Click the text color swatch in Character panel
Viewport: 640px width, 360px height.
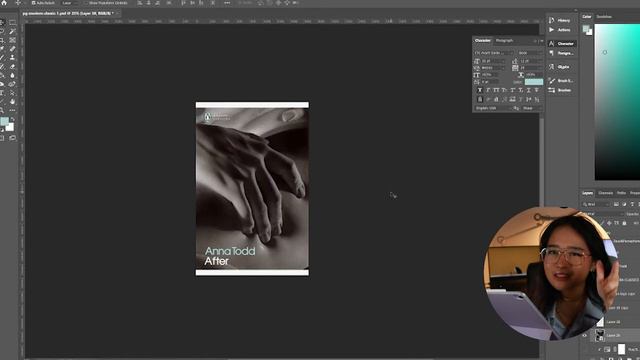click(x=533, y=82)
